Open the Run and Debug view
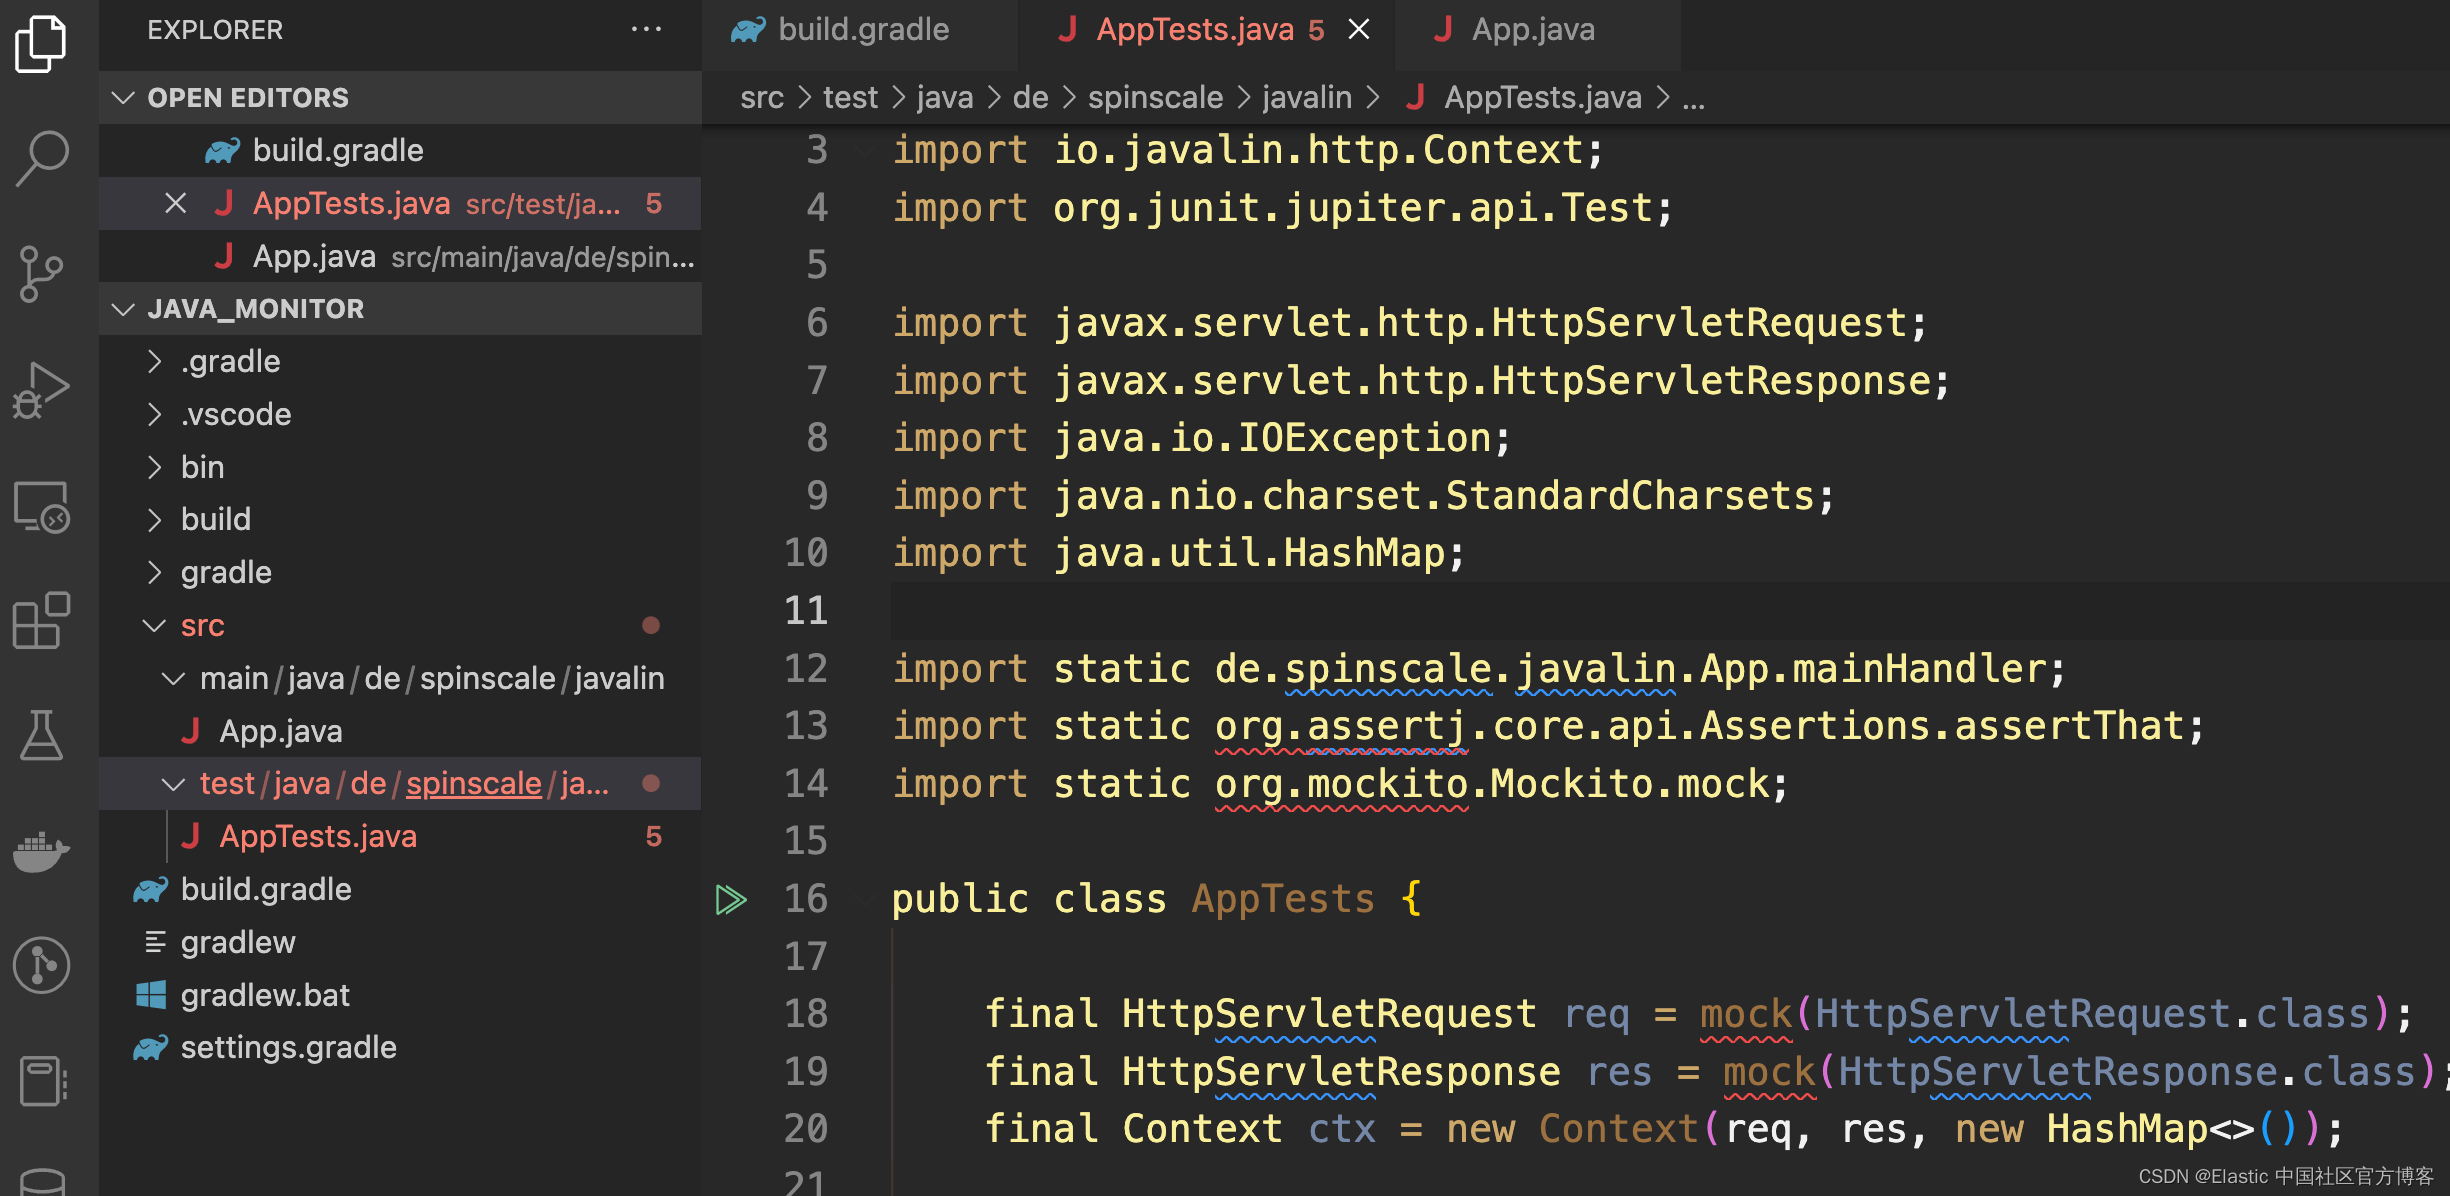Viewport: 2450px width, 1196px height. click(42, 389)
